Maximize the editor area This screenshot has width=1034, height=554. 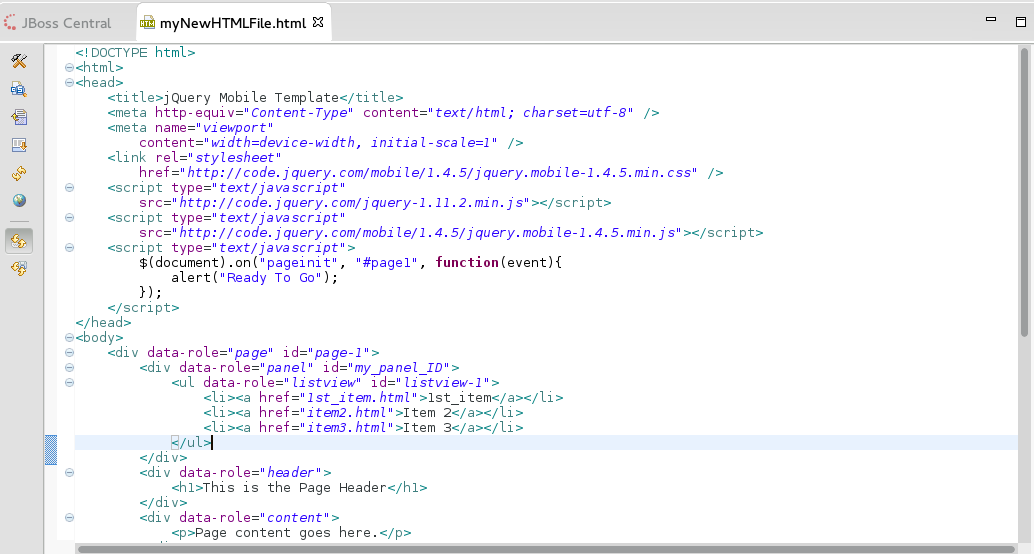tap(1020, 22)
